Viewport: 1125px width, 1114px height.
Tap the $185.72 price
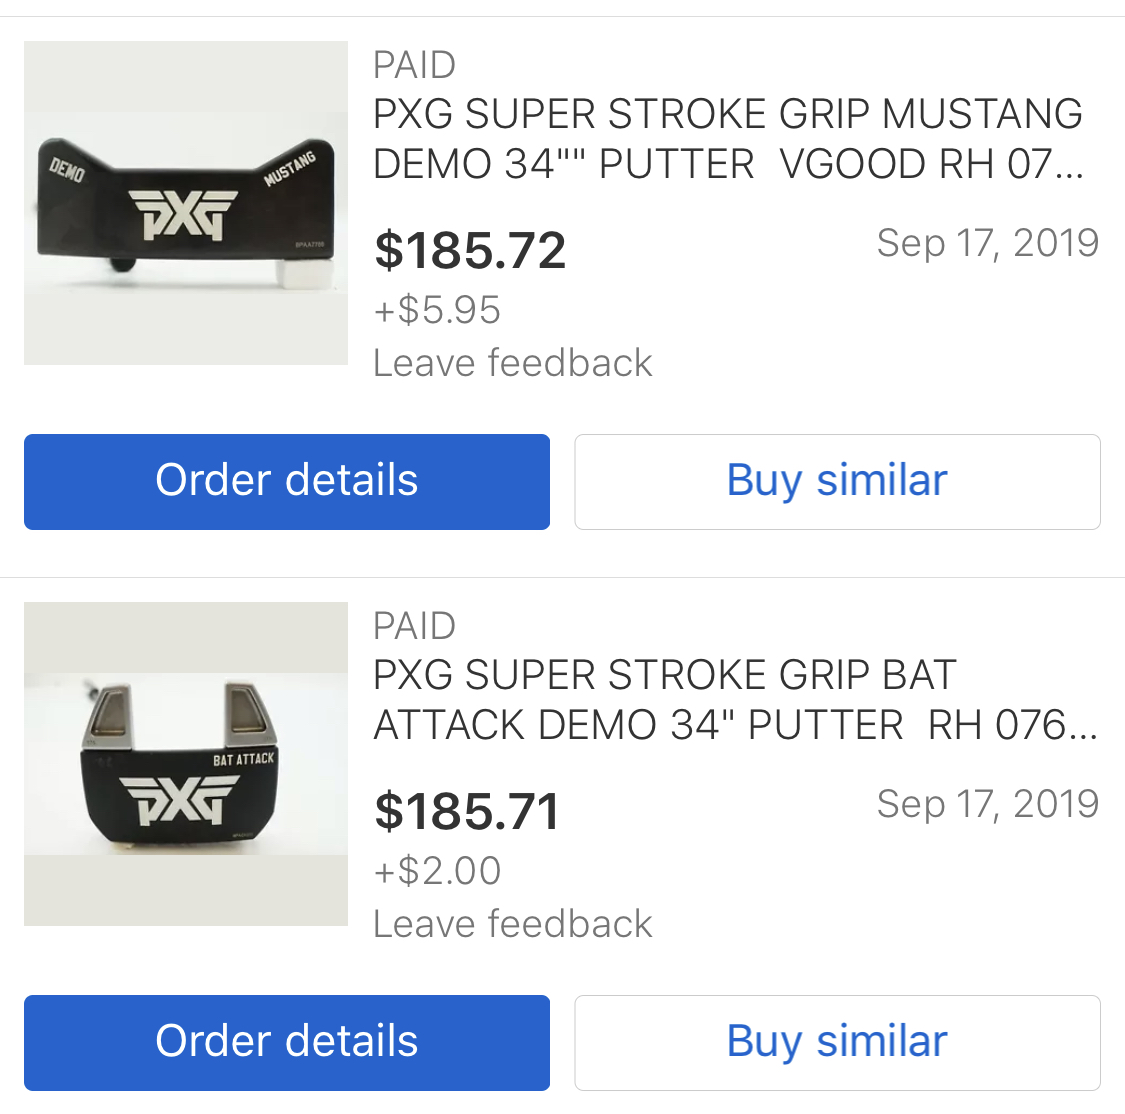coord(470,250)
